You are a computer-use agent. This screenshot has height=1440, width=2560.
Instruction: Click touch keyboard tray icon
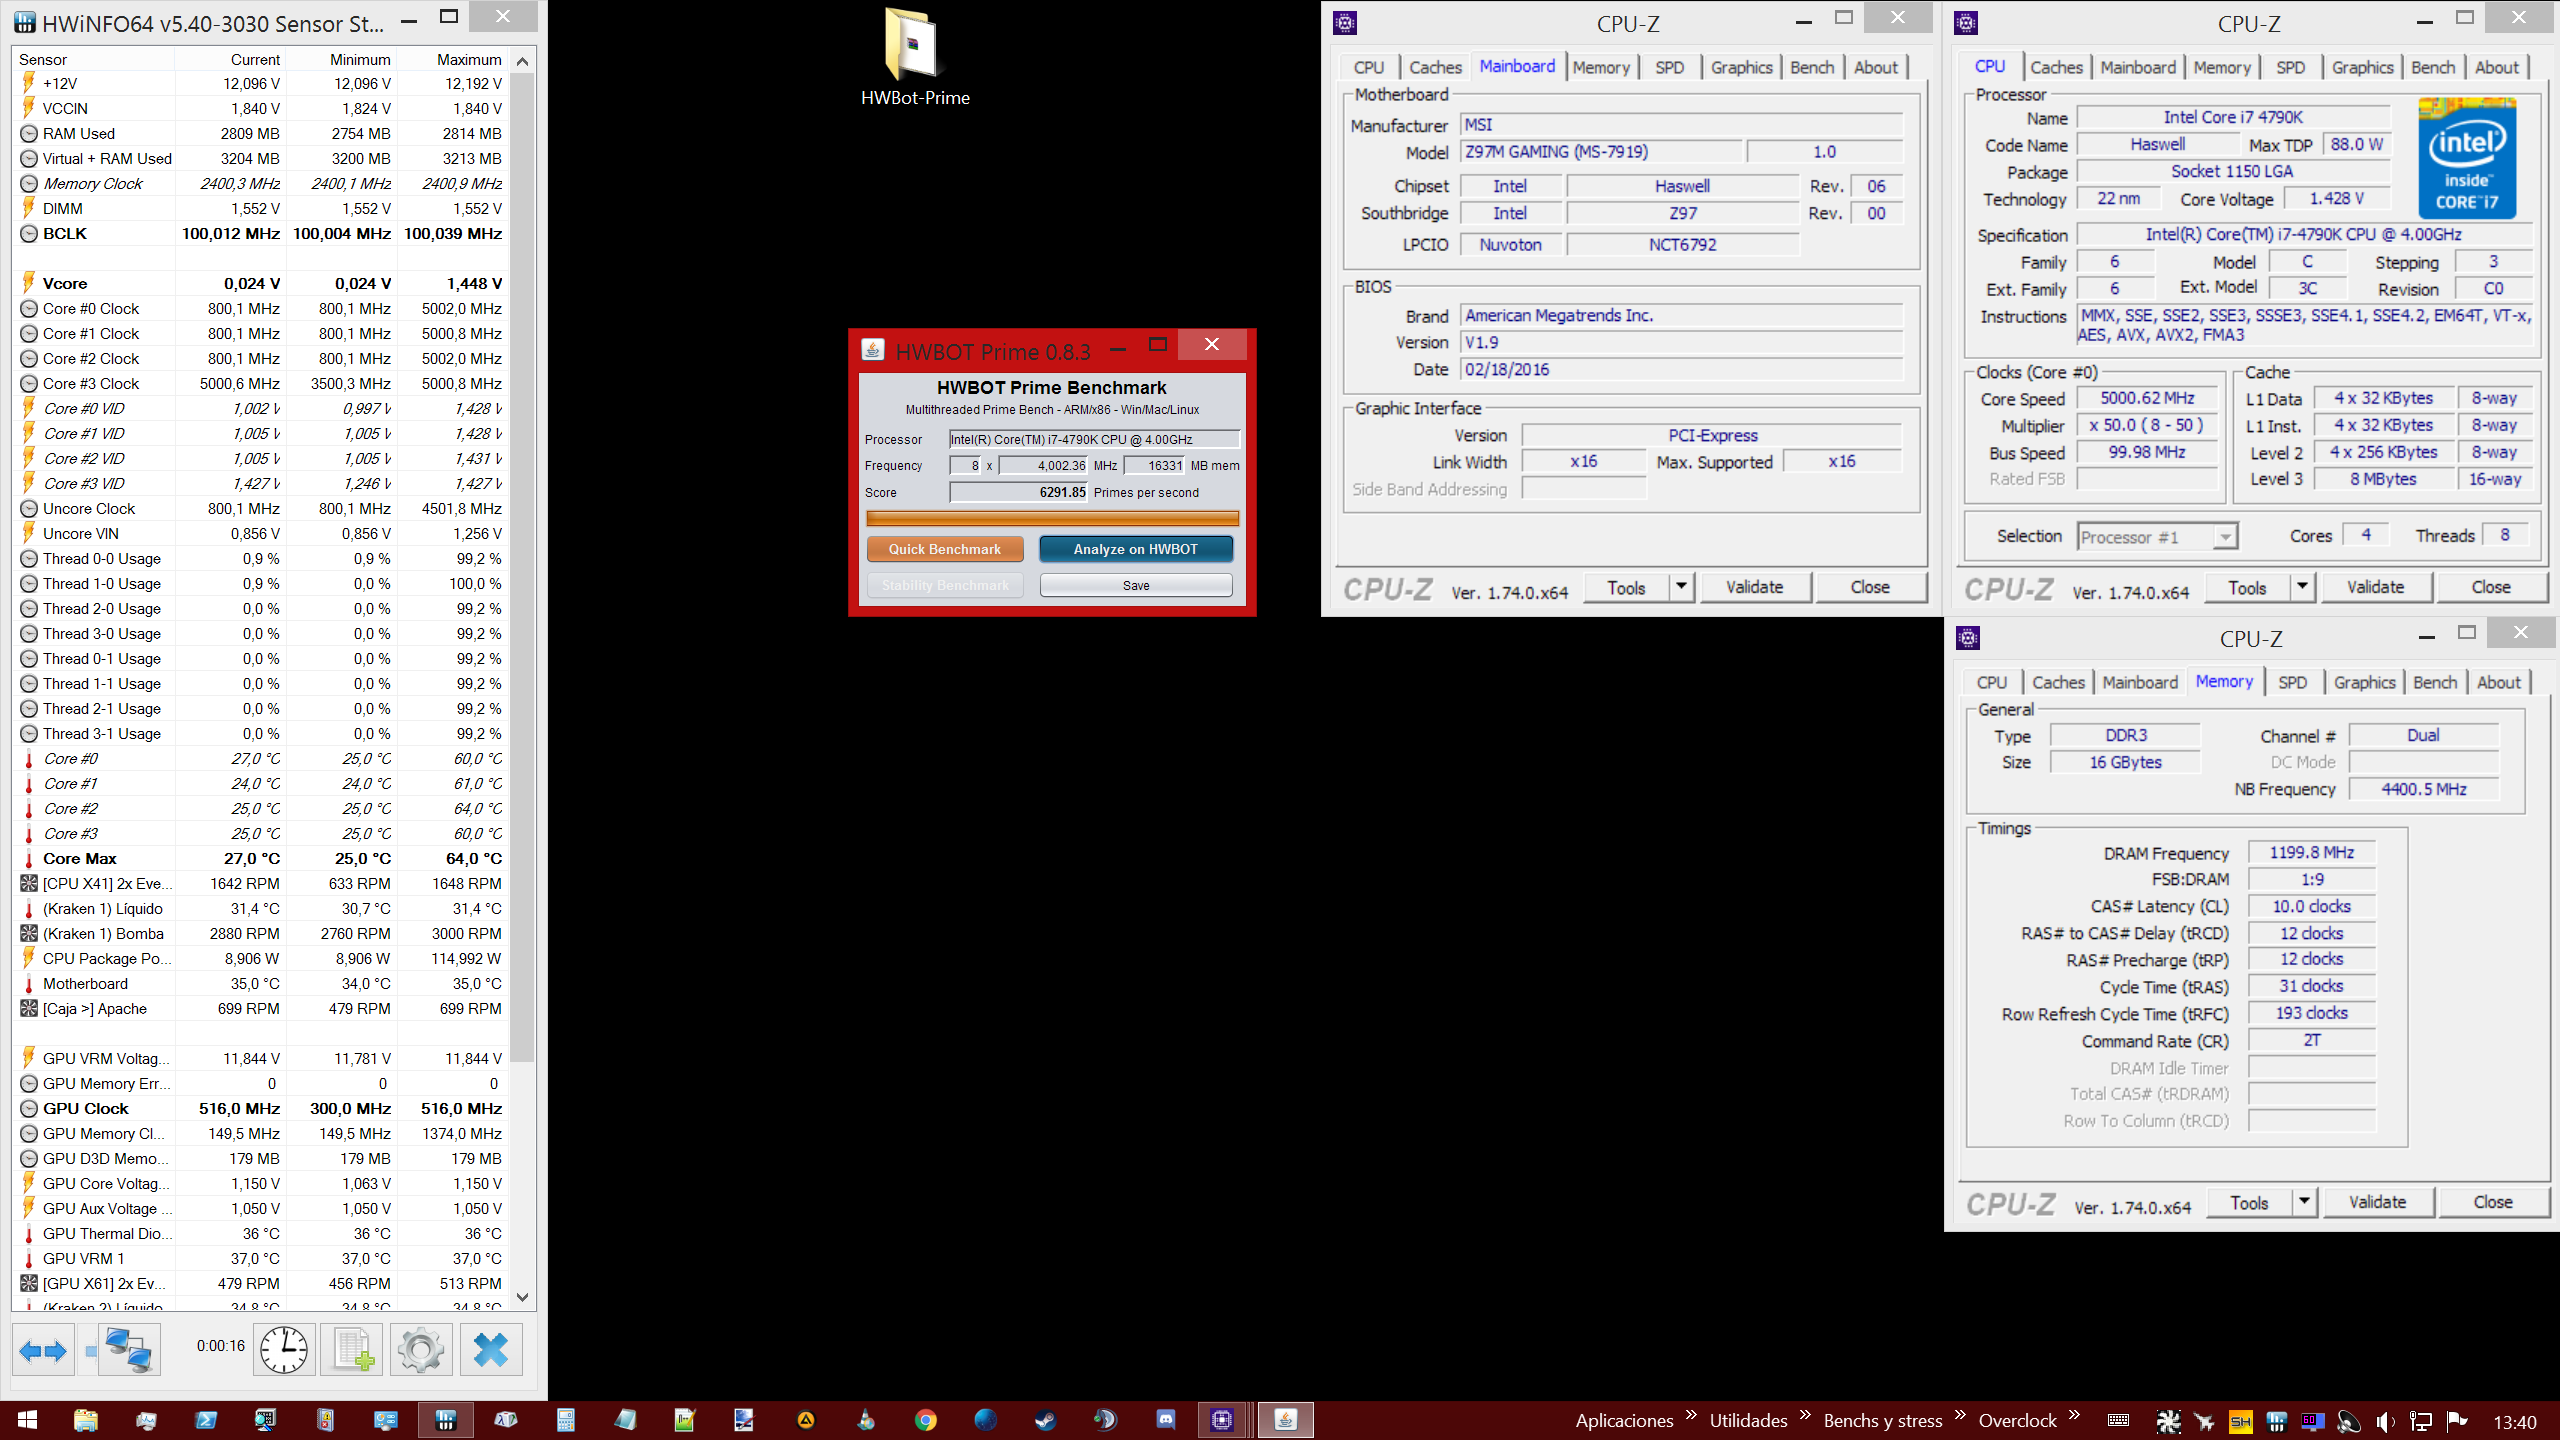[2117, 1421]
